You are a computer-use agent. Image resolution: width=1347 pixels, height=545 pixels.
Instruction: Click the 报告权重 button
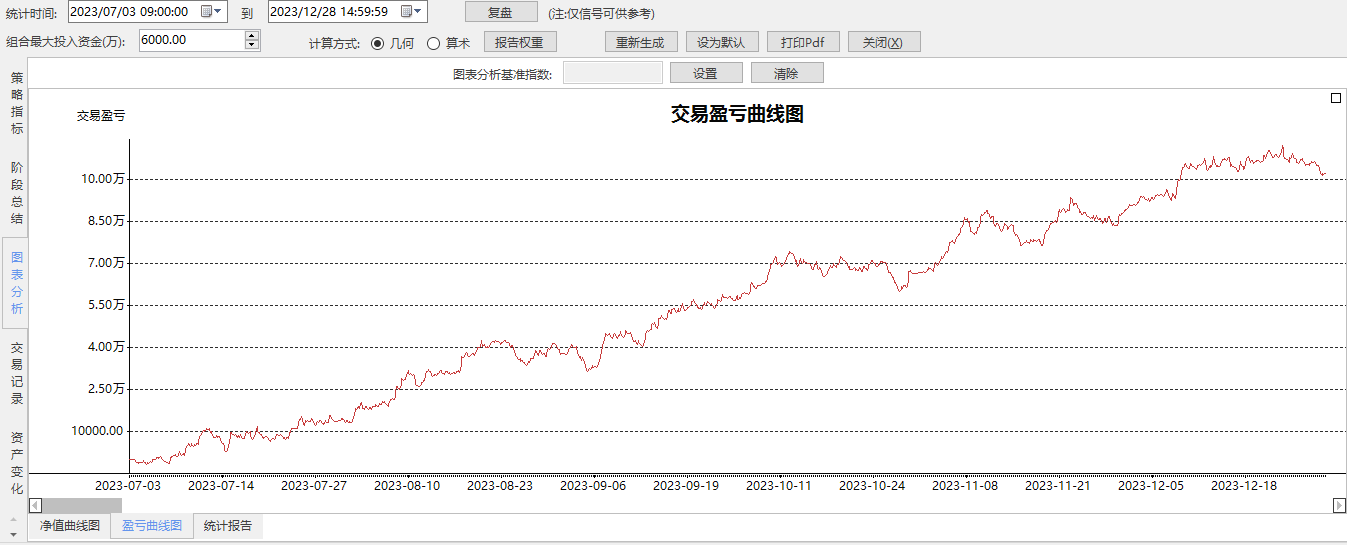point(520,42)
